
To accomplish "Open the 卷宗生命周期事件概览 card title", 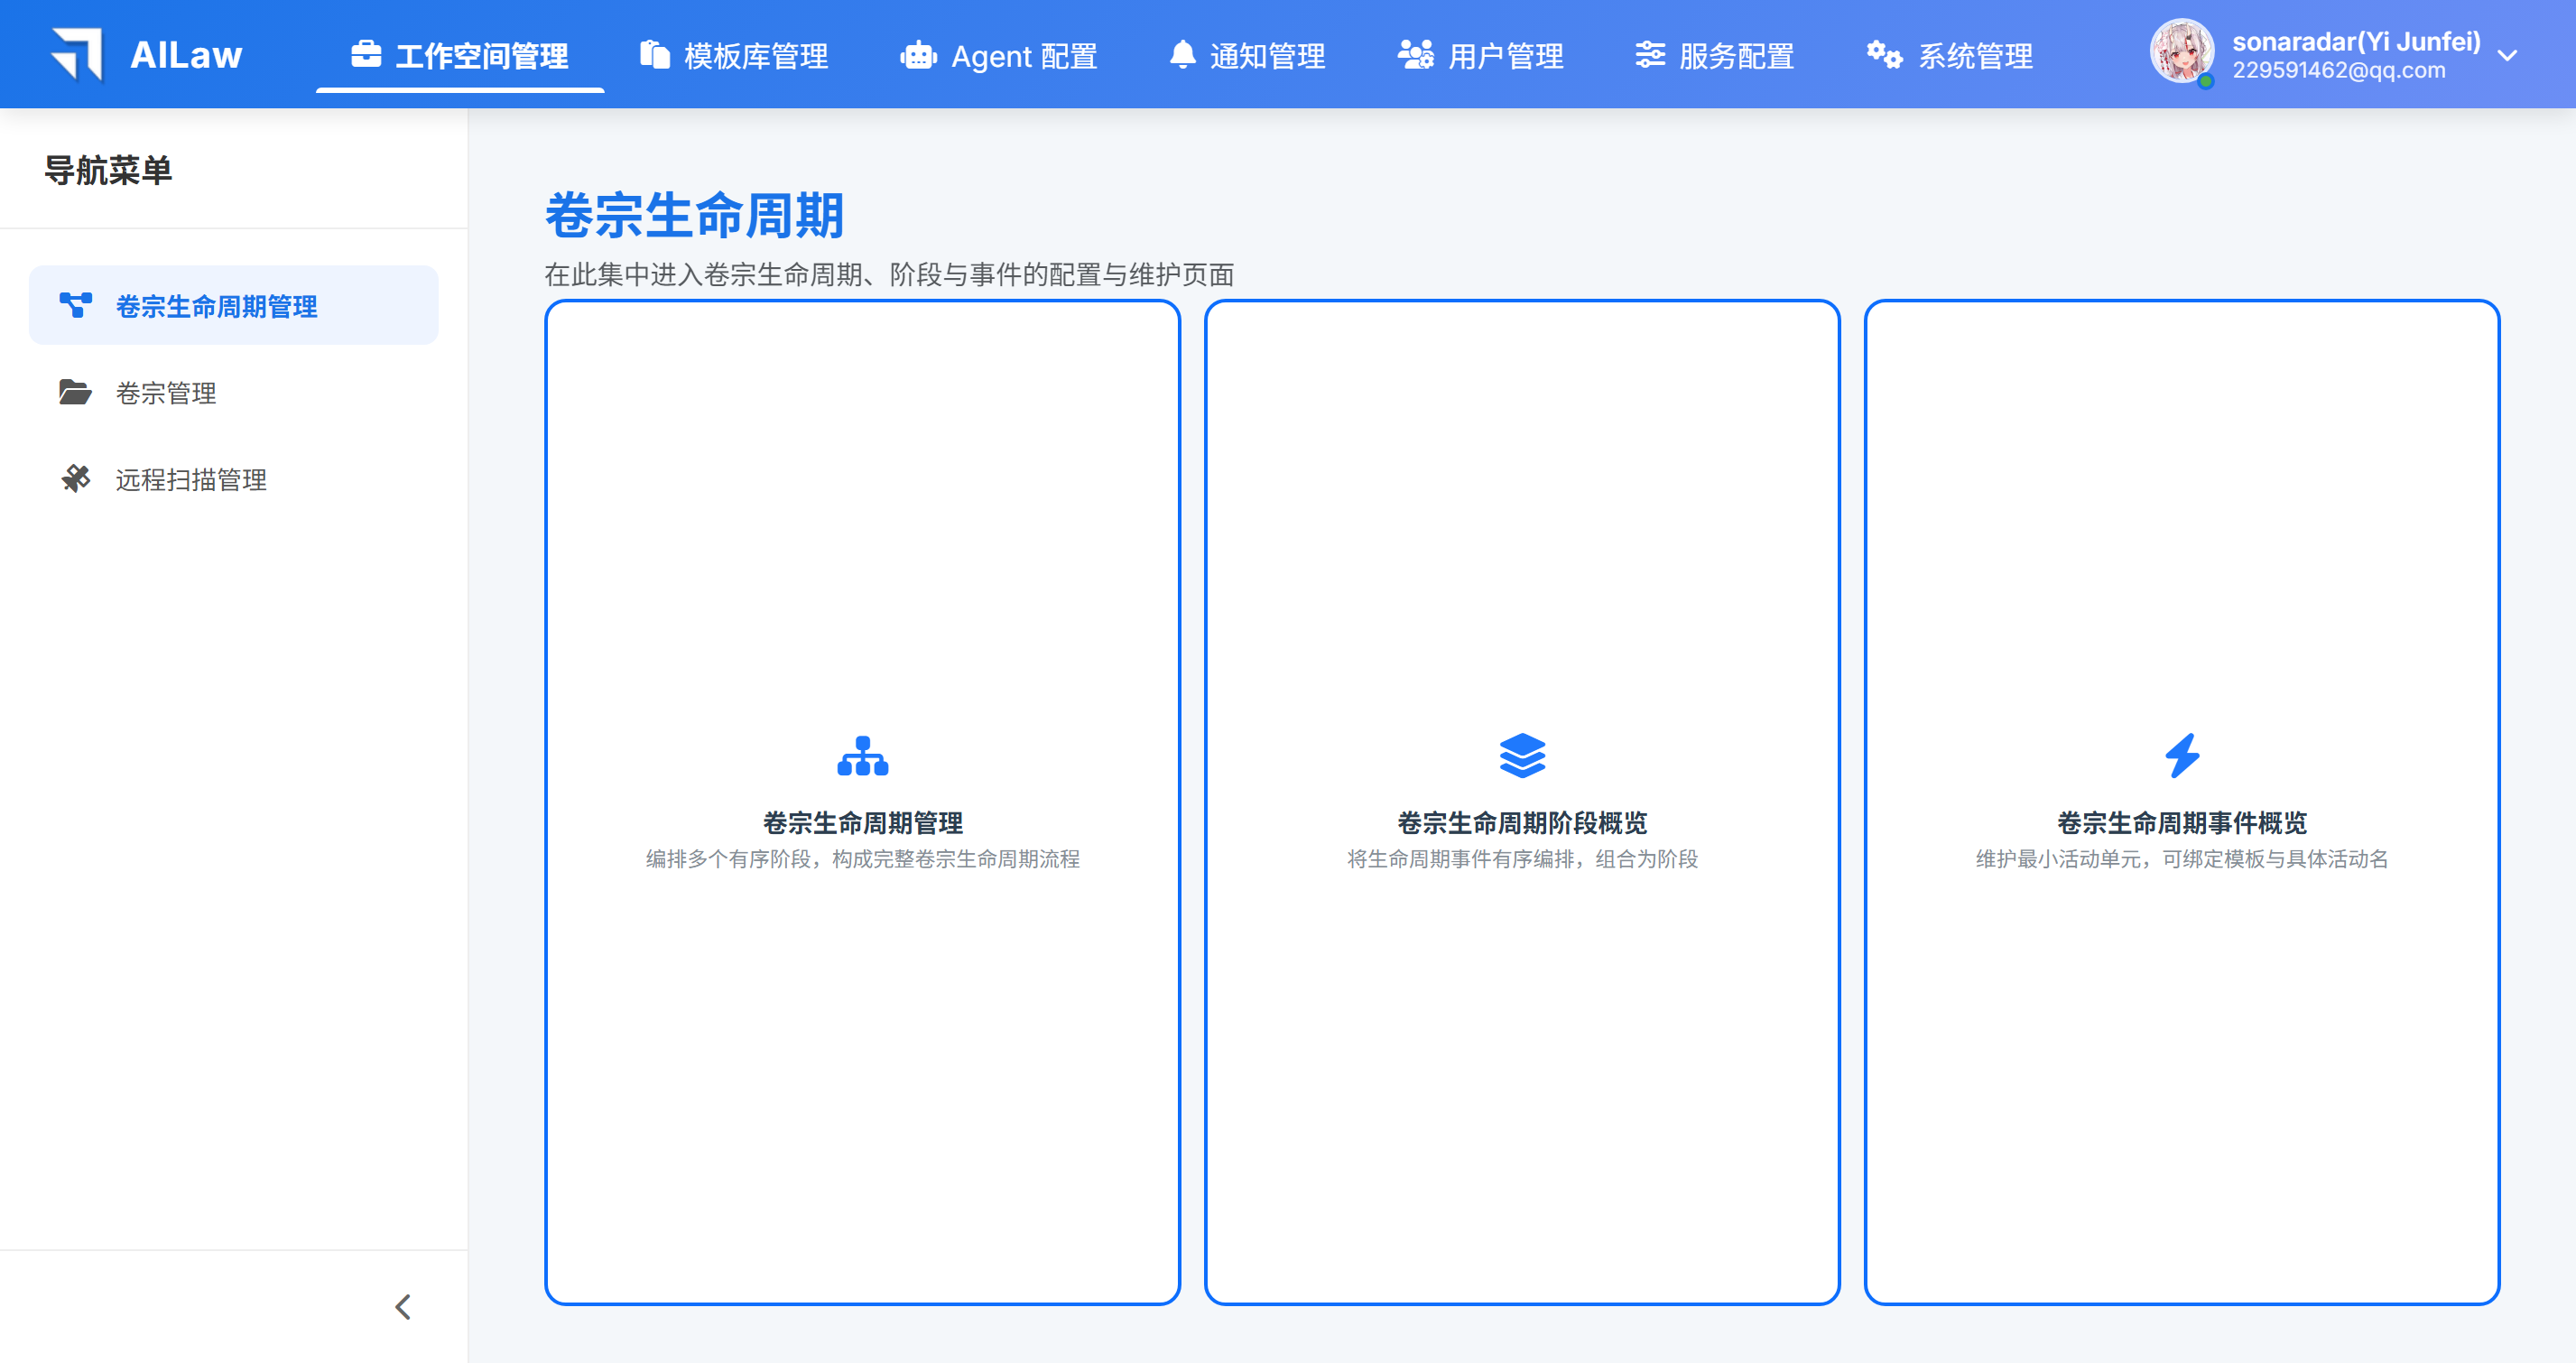I will [2182, 823].
